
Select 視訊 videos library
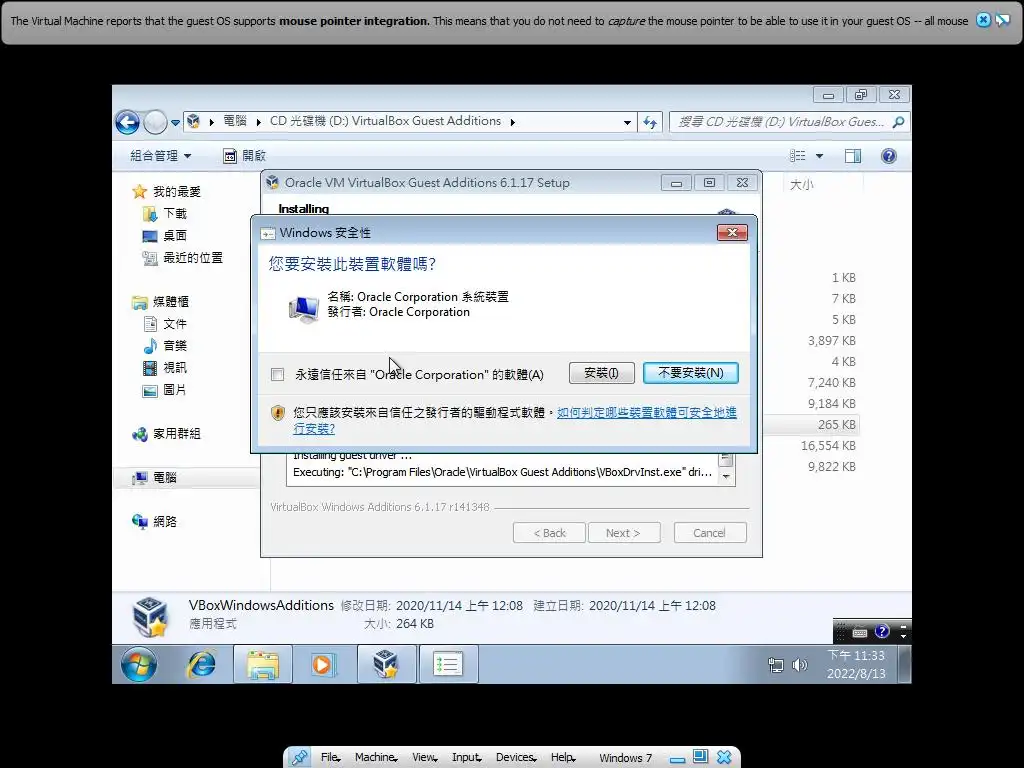click(165, 368)
